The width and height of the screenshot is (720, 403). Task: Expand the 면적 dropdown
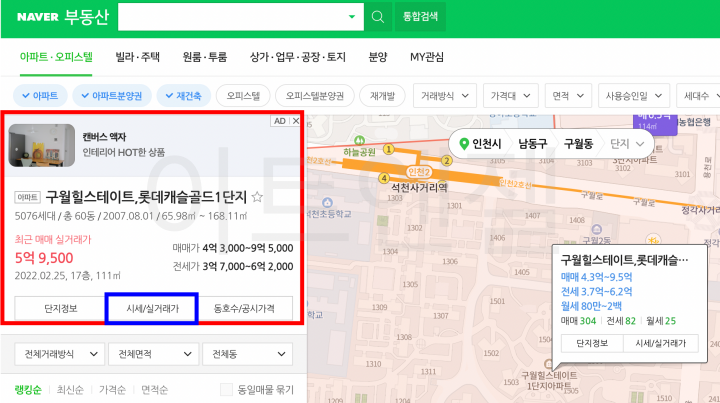tap(568, 96)
